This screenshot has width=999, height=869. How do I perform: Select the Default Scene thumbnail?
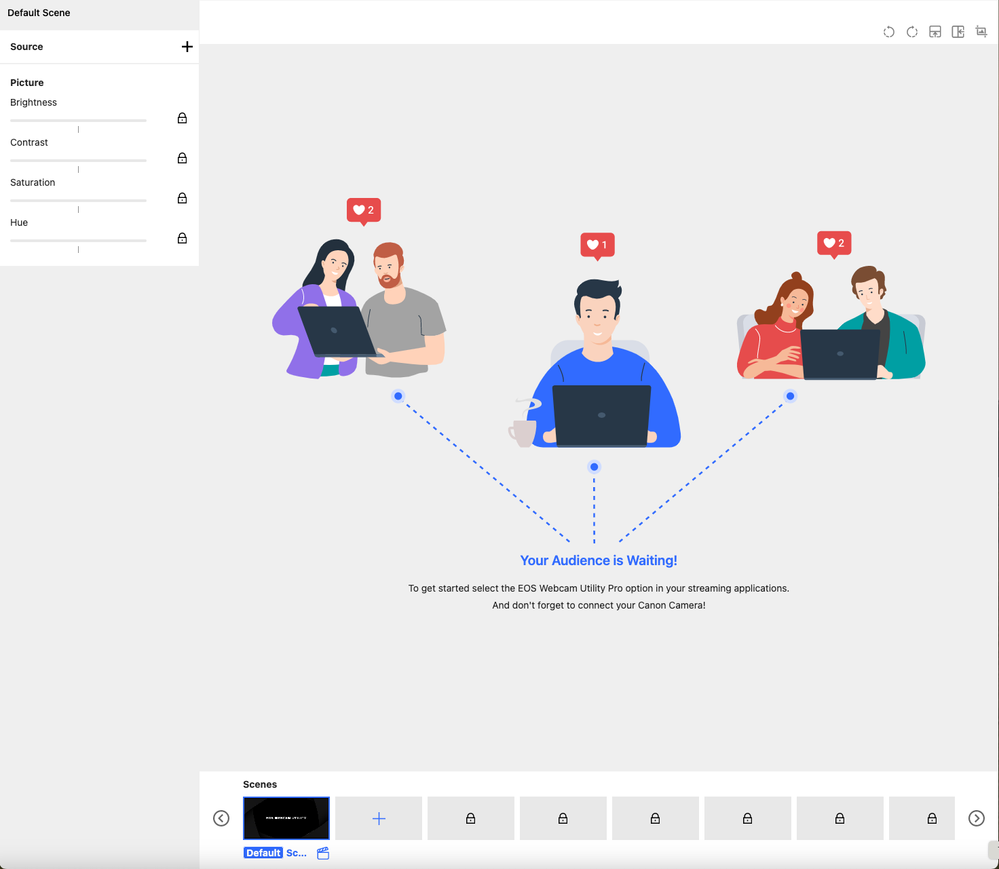coord(286,818)
